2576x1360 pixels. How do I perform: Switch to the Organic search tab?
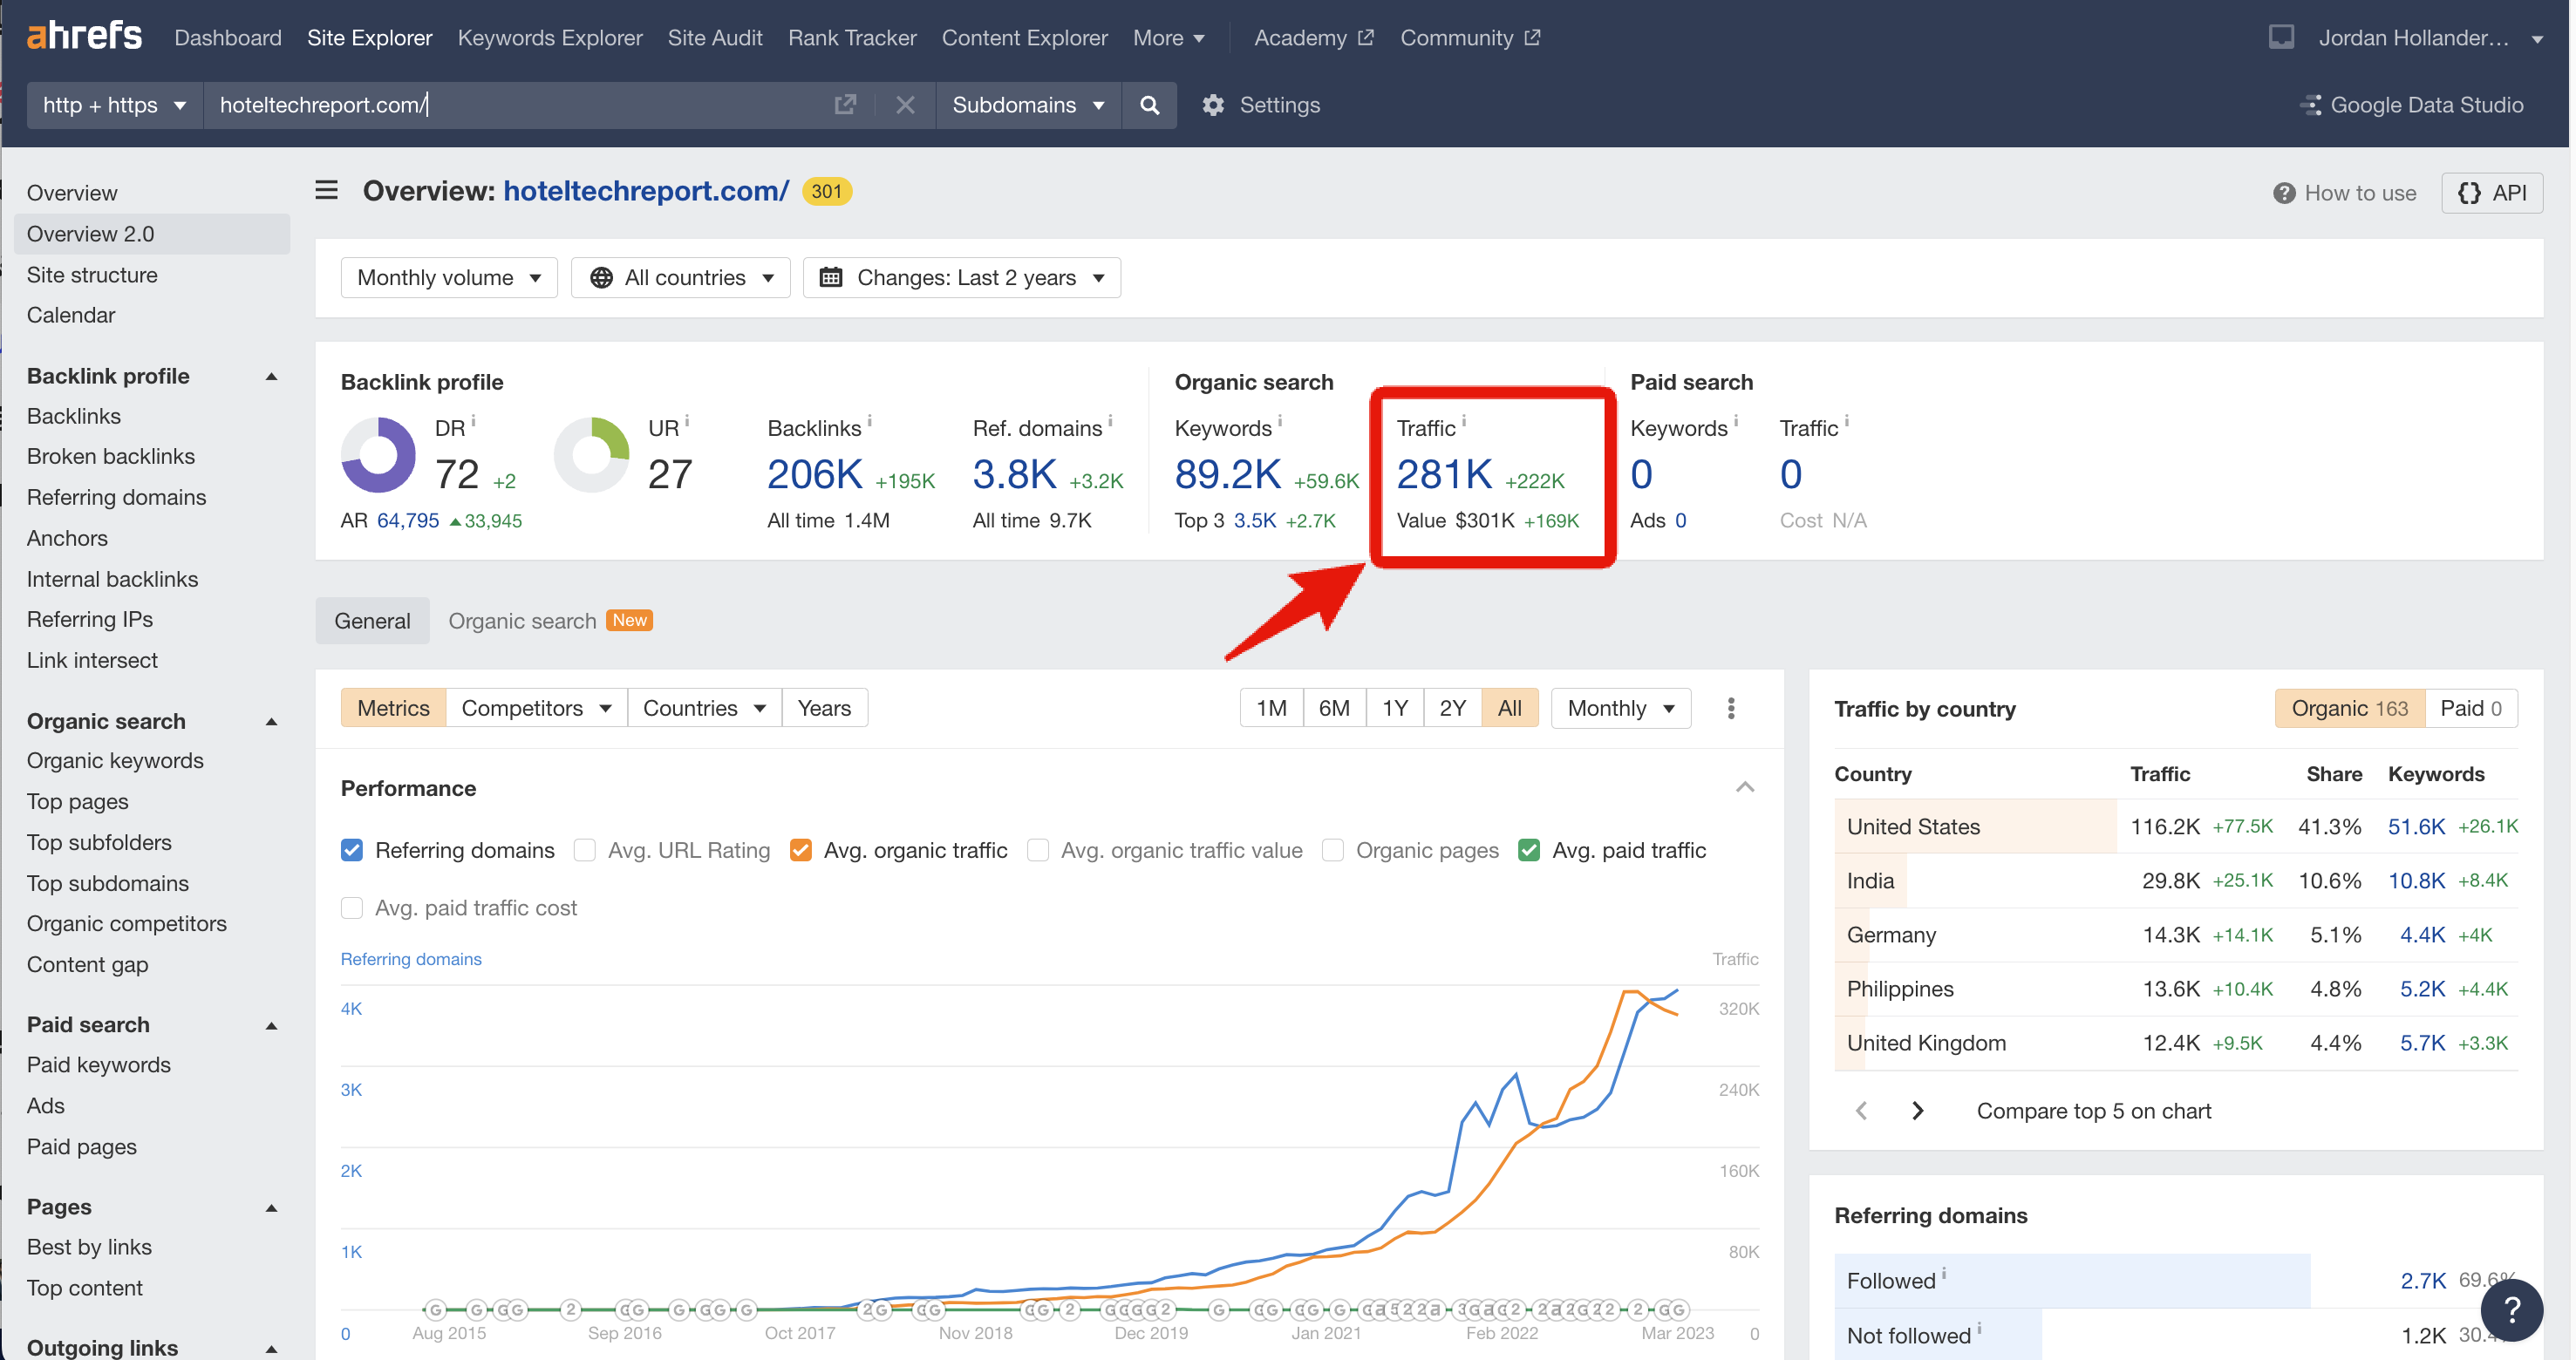(522, 621)
